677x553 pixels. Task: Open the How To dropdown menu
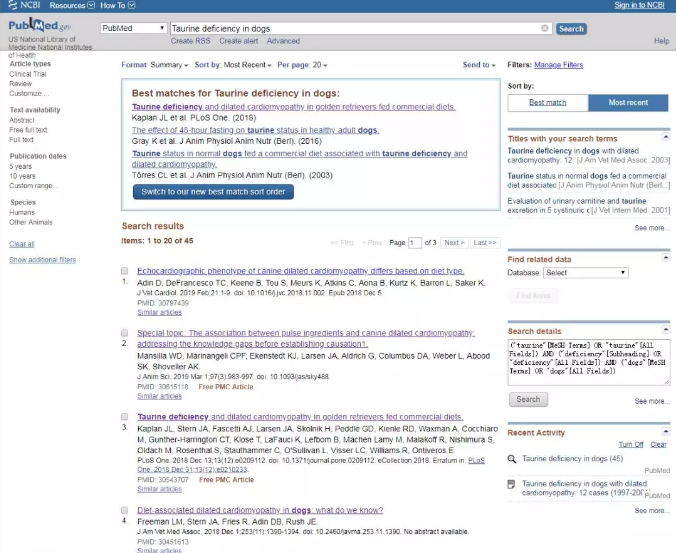tap(117, 5)
